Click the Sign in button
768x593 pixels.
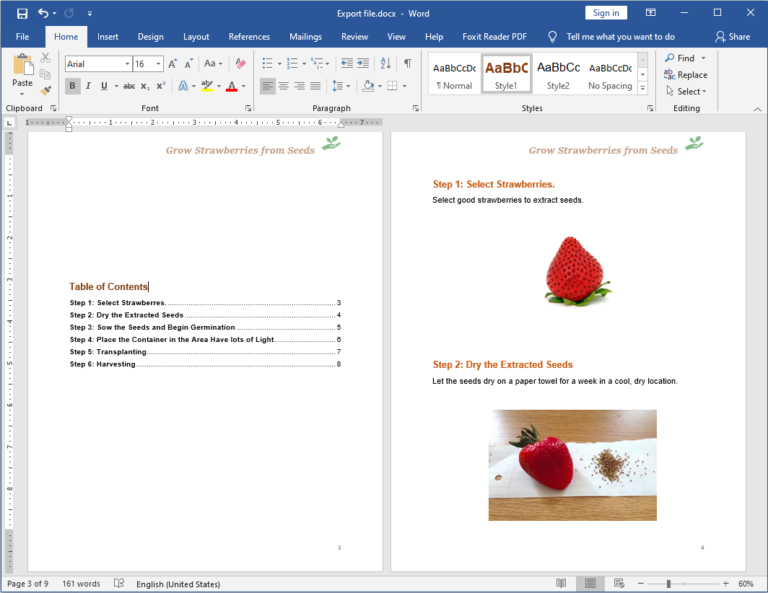pyautogui.click(x=606, y=13)
